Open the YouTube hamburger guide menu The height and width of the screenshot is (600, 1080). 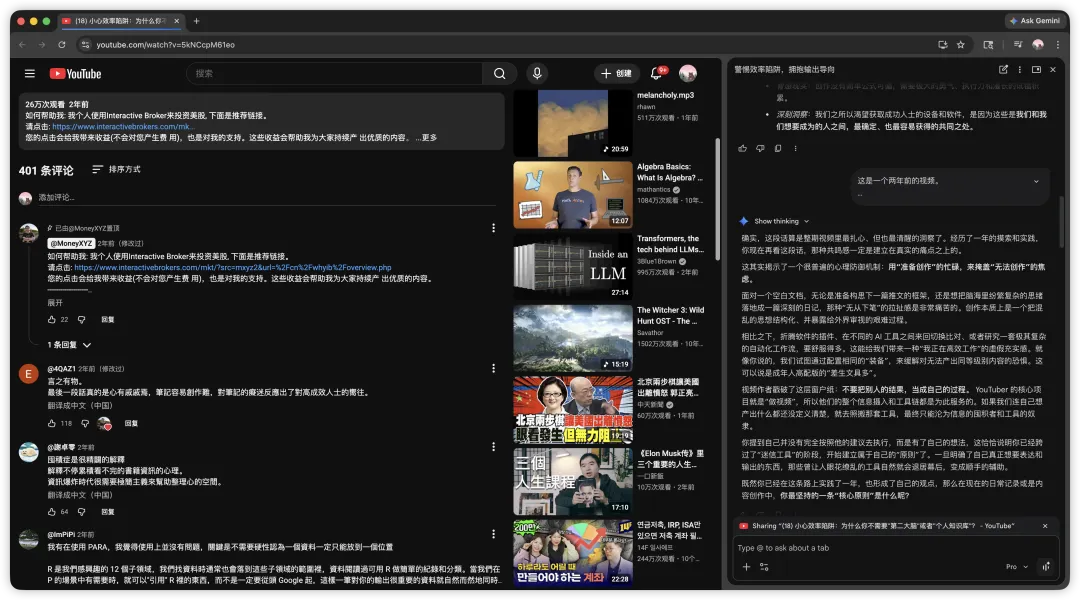pyautogui.click(x=30, y=74)
